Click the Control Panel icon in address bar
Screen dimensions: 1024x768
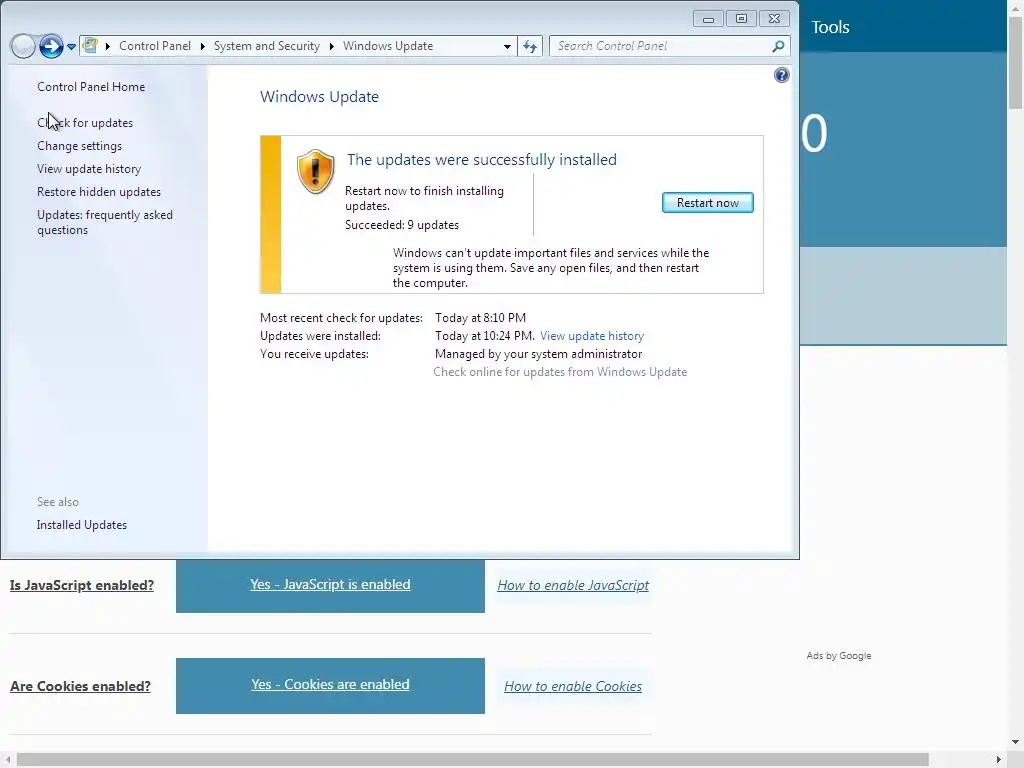click(x=90, y=46)
